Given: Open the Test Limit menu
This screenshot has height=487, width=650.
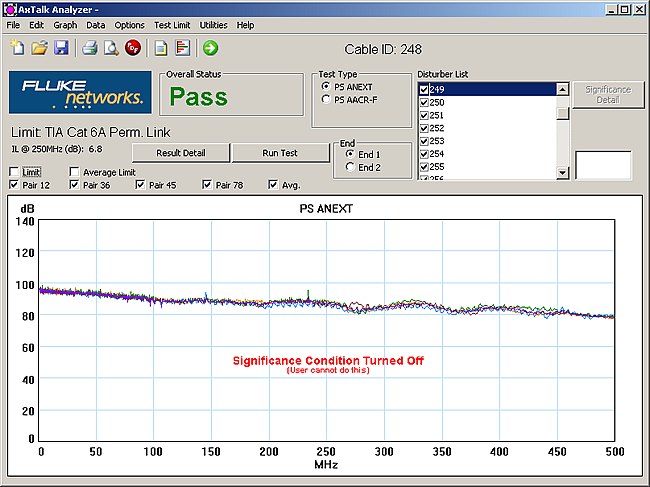Looking at the screenshot, I should tap(171, 24).
